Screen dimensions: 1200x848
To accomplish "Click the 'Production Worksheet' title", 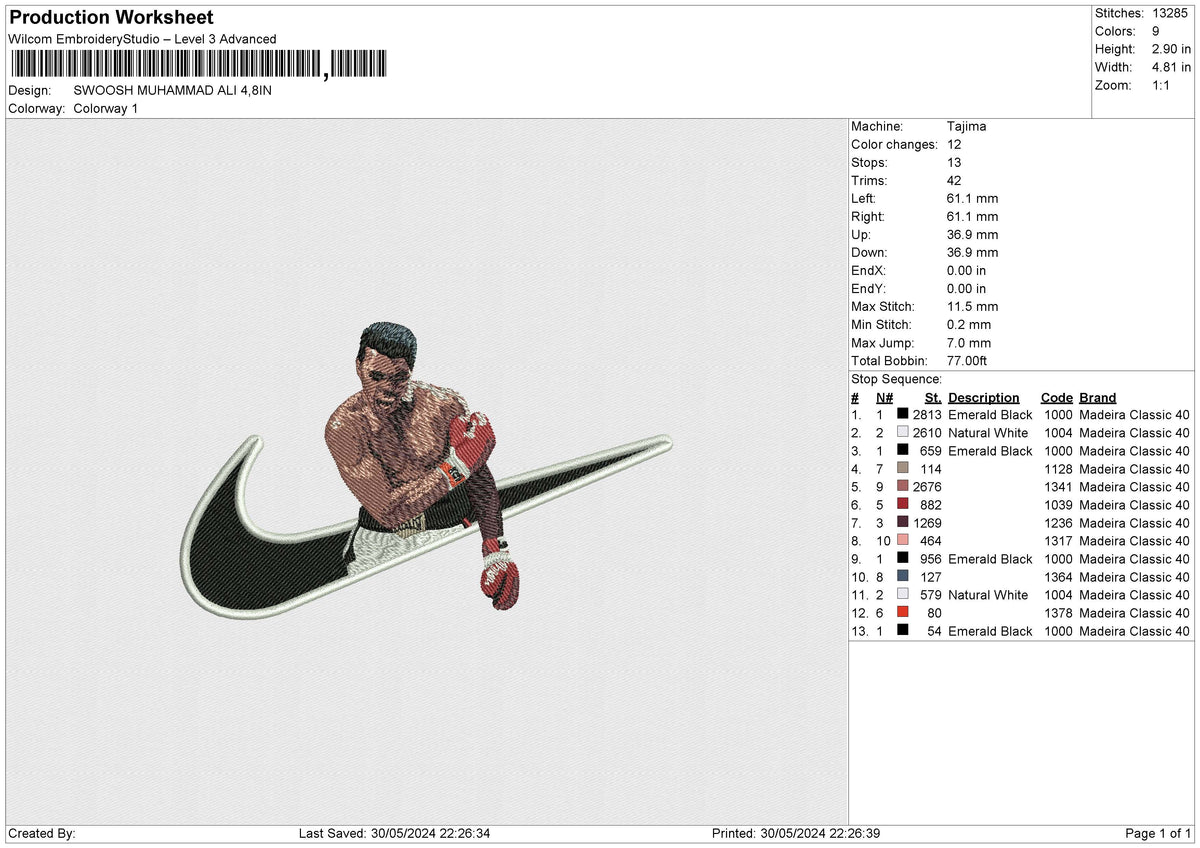I will tap(111, 18).
